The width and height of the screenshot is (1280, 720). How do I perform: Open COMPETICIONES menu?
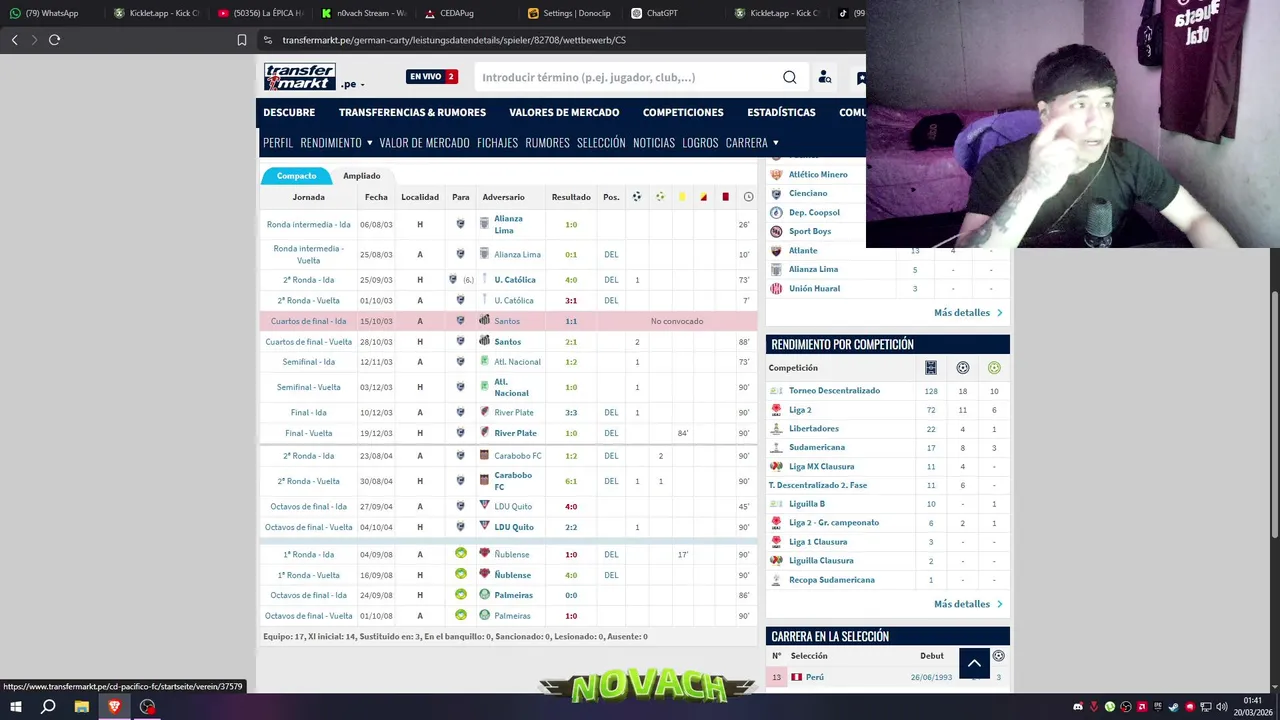pyautogui.click(x=683, y=113)
